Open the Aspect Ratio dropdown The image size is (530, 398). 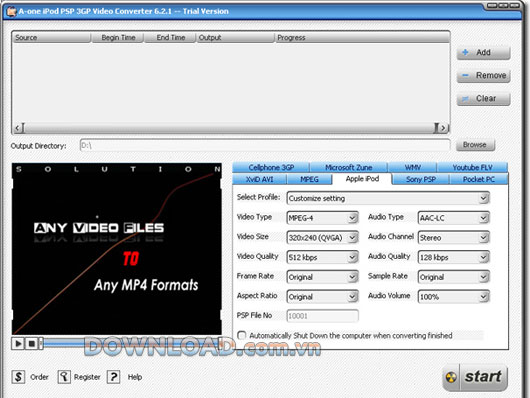coord(322,297)
